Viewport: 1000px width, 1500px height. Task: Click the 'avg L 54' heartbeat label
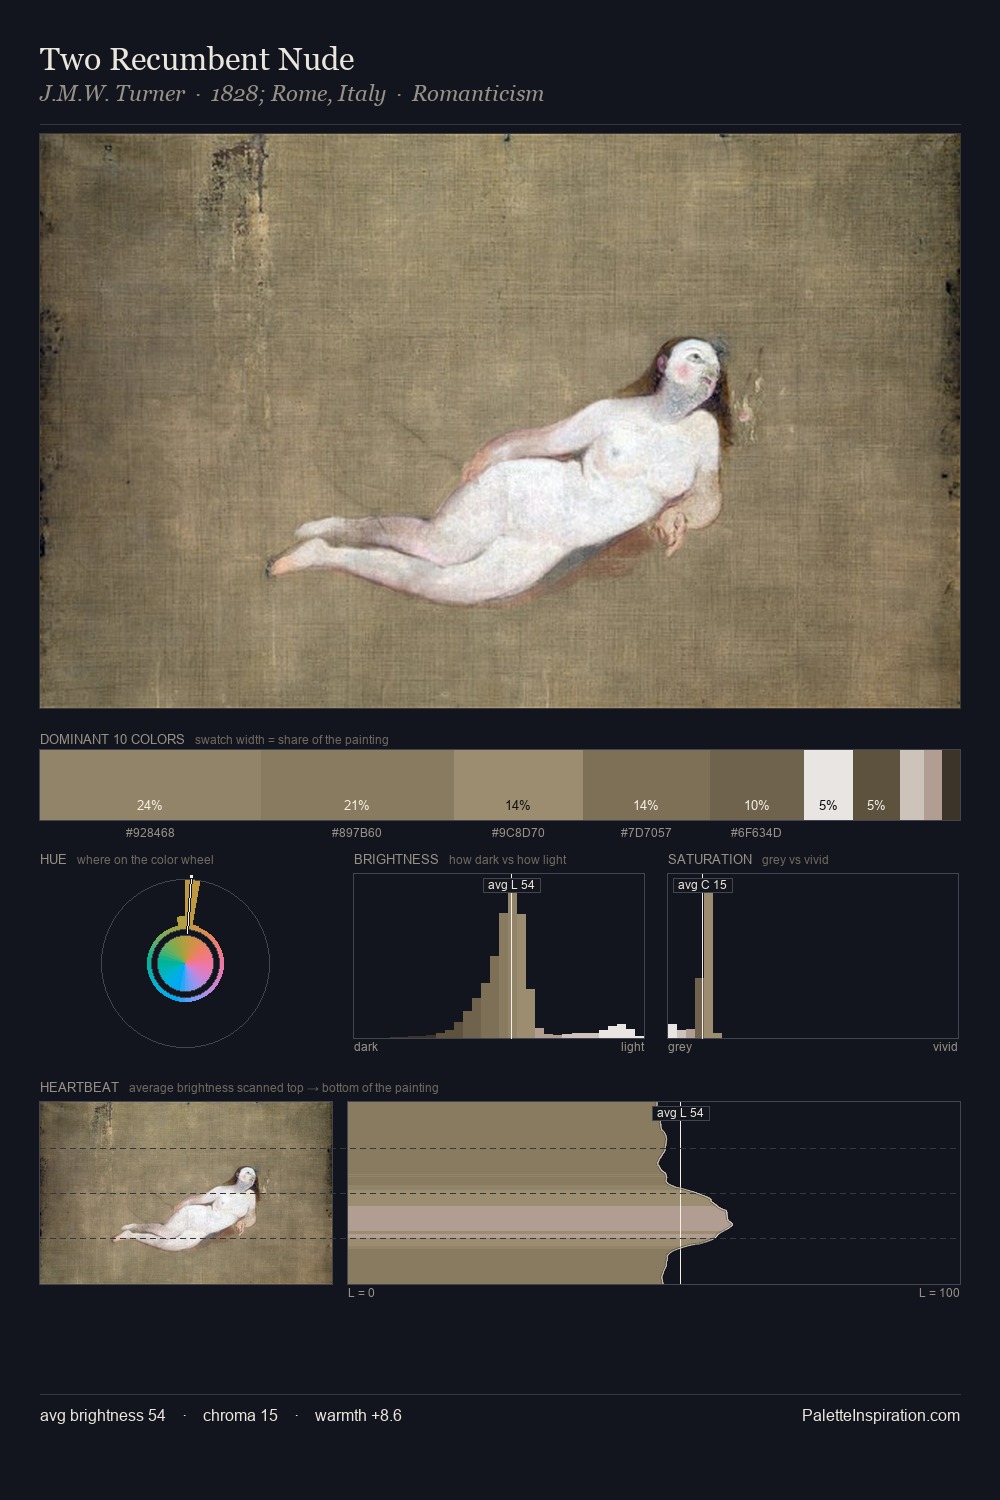(681, 1113)
